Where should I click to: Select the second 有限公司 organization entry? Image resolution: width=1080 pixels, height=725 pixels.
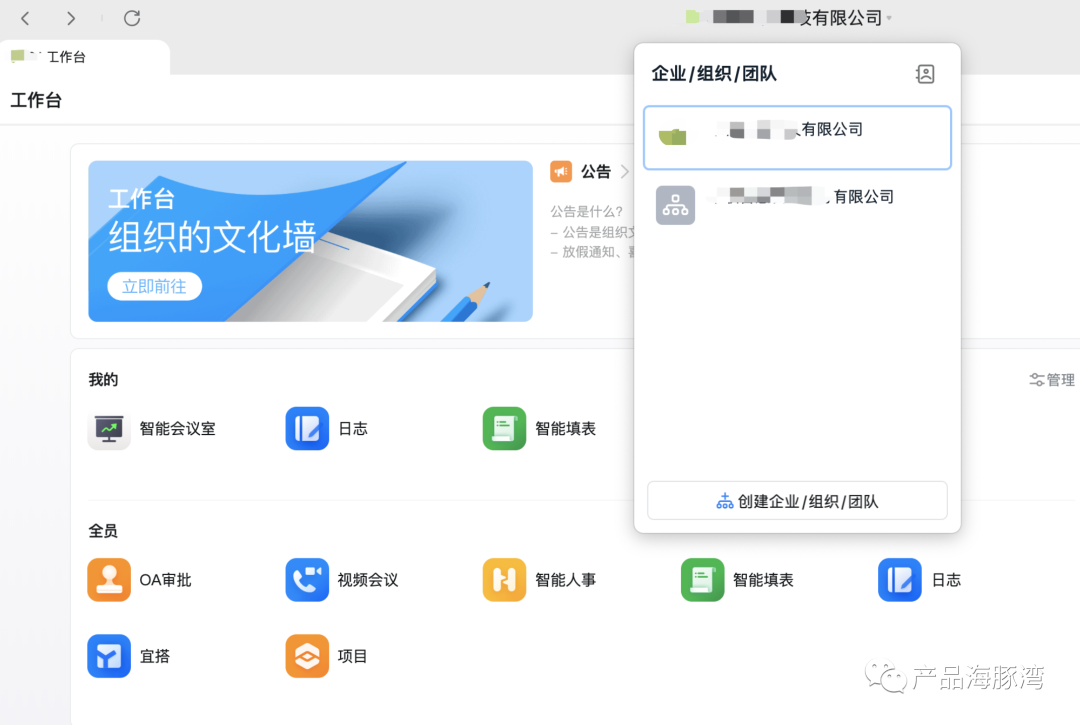coord(797,205)
